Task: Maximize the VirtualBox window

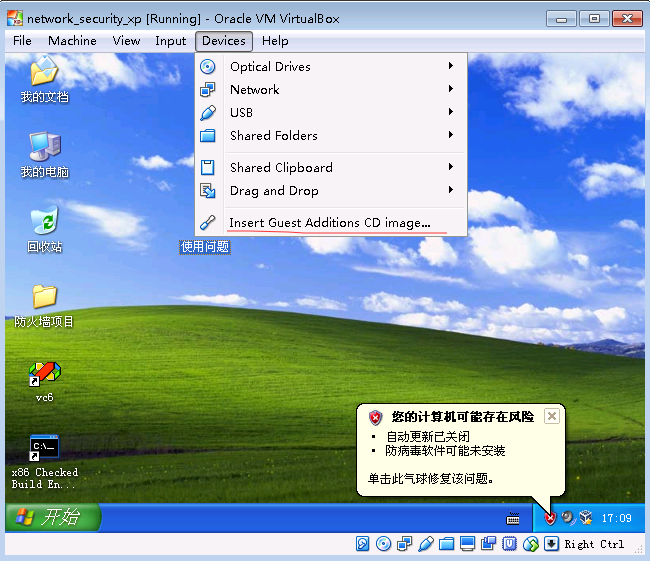Action: (x=594, y=19)
